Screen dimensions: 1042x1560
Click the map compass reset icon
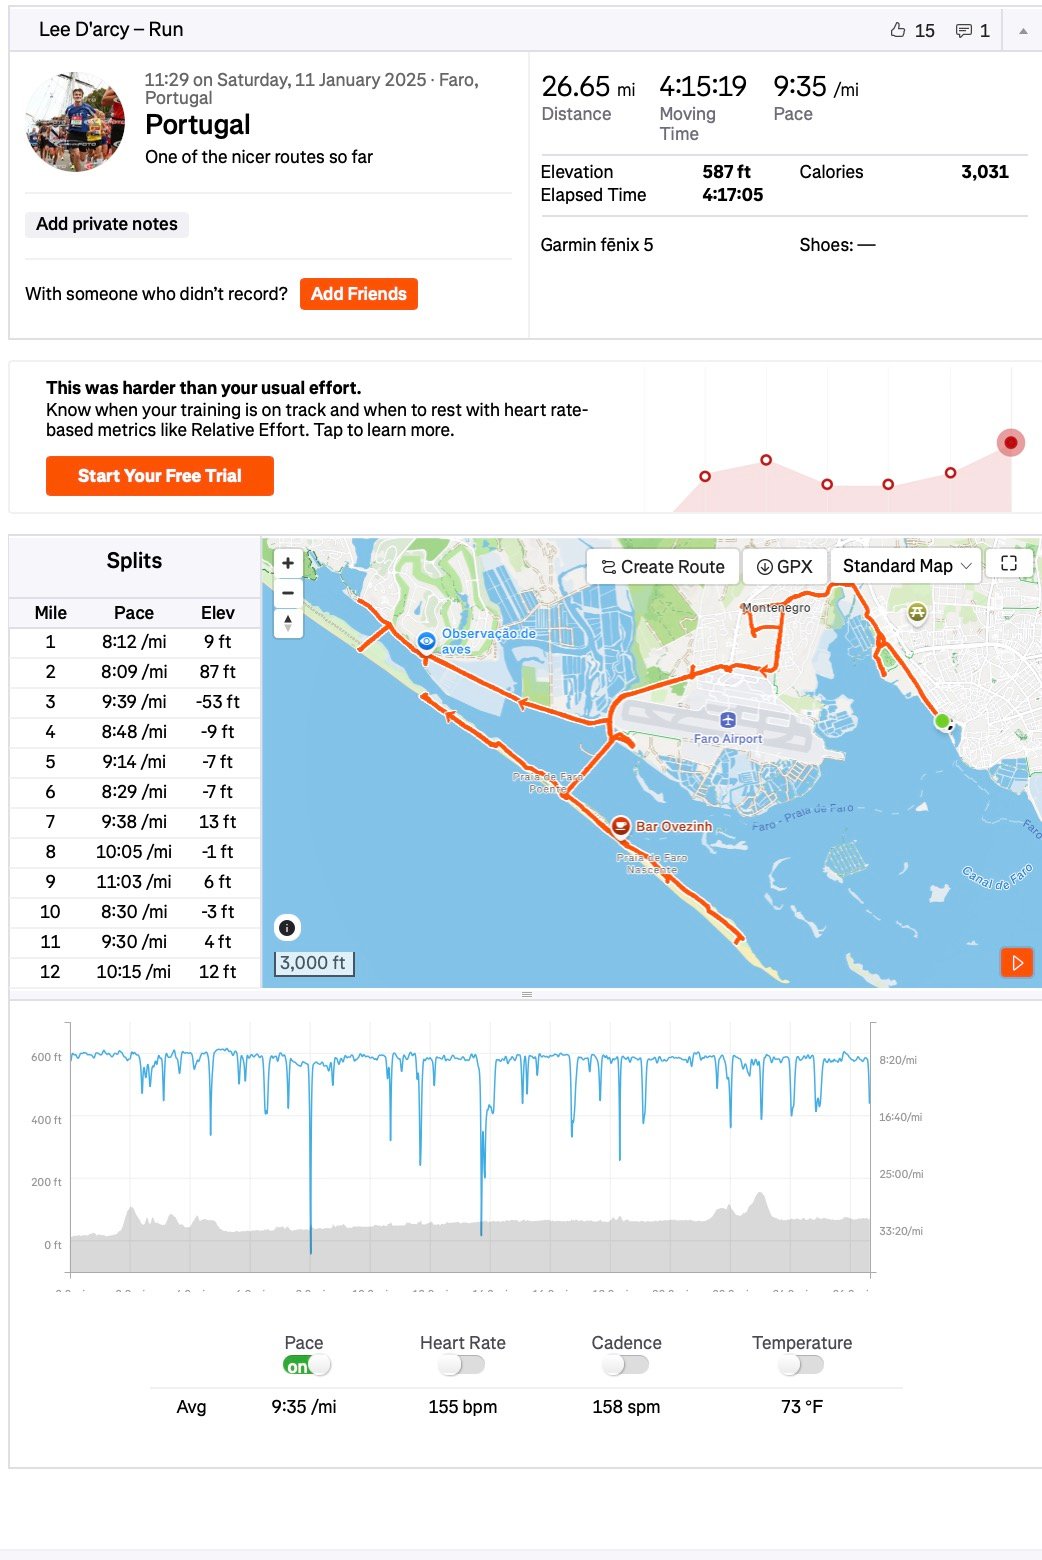click(x=288, y=623)
